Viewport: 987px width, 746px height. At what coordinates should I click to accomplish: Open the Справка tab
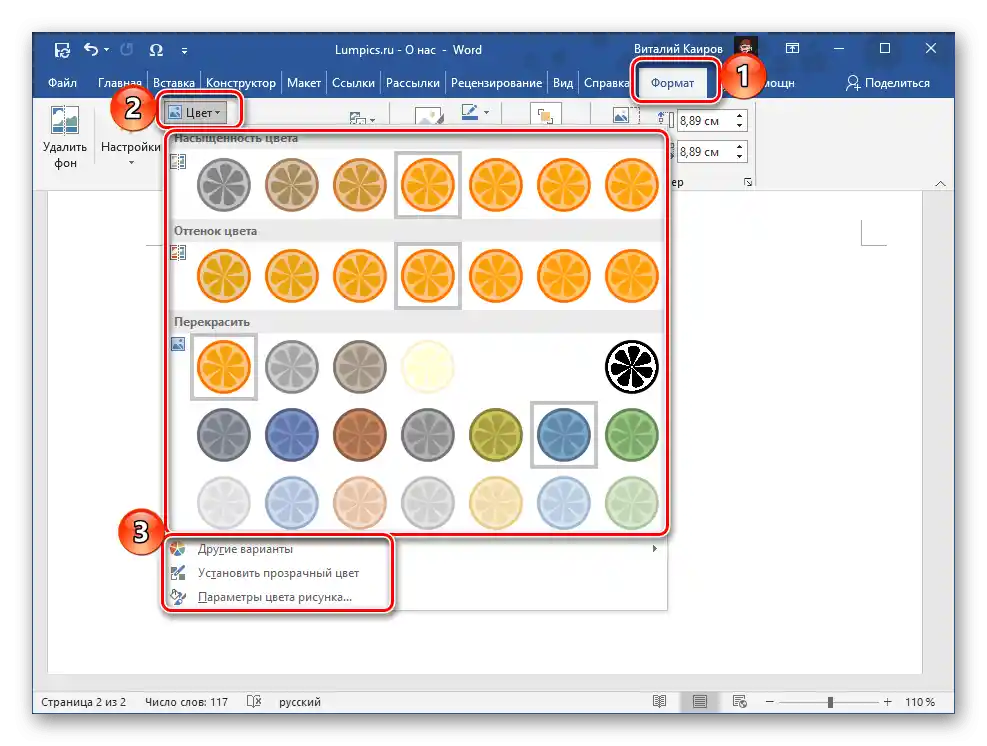pyautogui.click(x=606, y=83)
